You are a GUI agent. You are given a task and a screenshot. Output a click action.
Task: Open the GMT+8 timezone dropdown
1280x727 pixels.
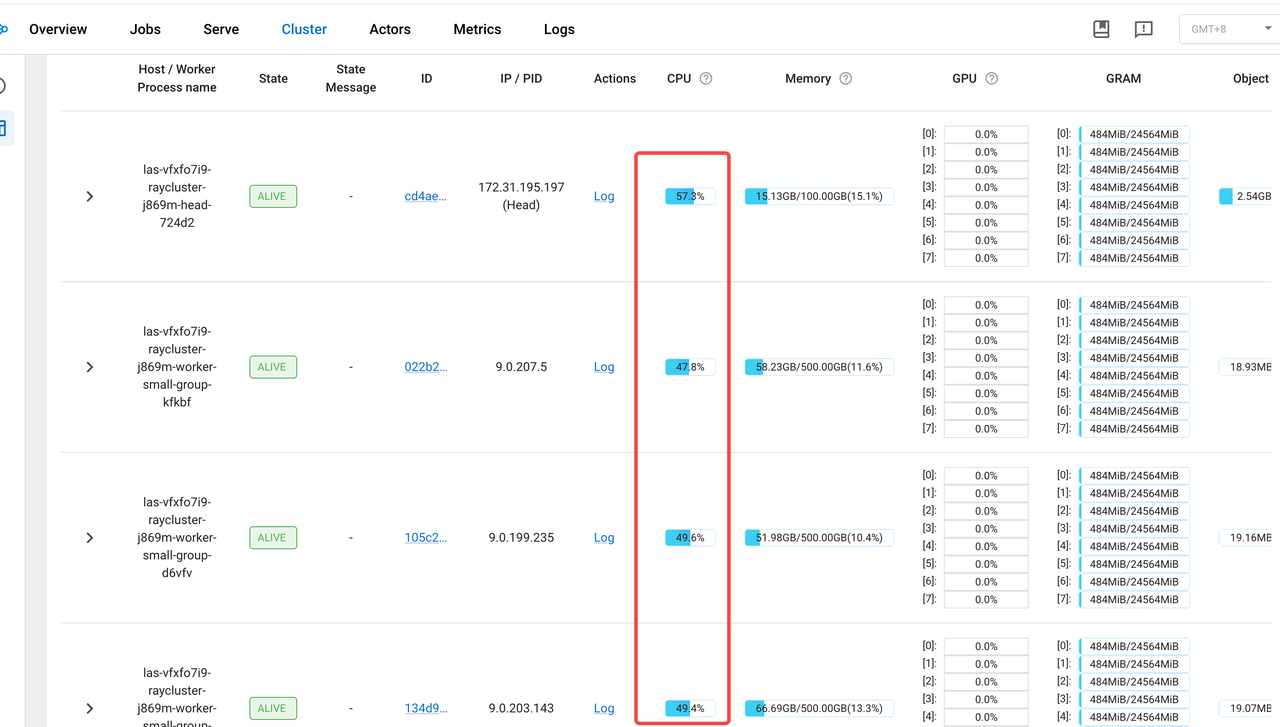coord(1230,29)
